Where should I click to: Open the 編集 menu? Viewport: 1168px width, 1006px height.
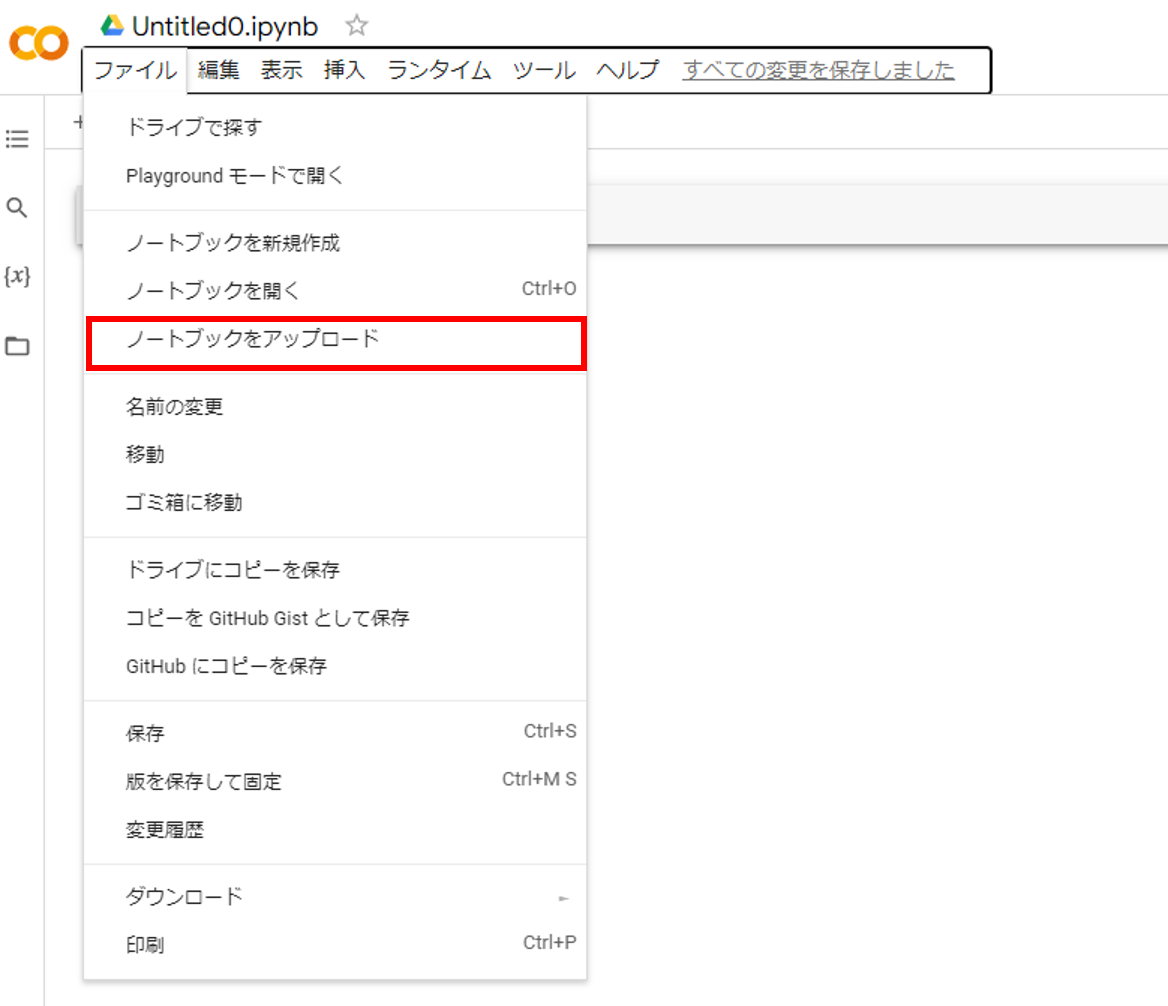pyautogui.click(x=218, y=70)
